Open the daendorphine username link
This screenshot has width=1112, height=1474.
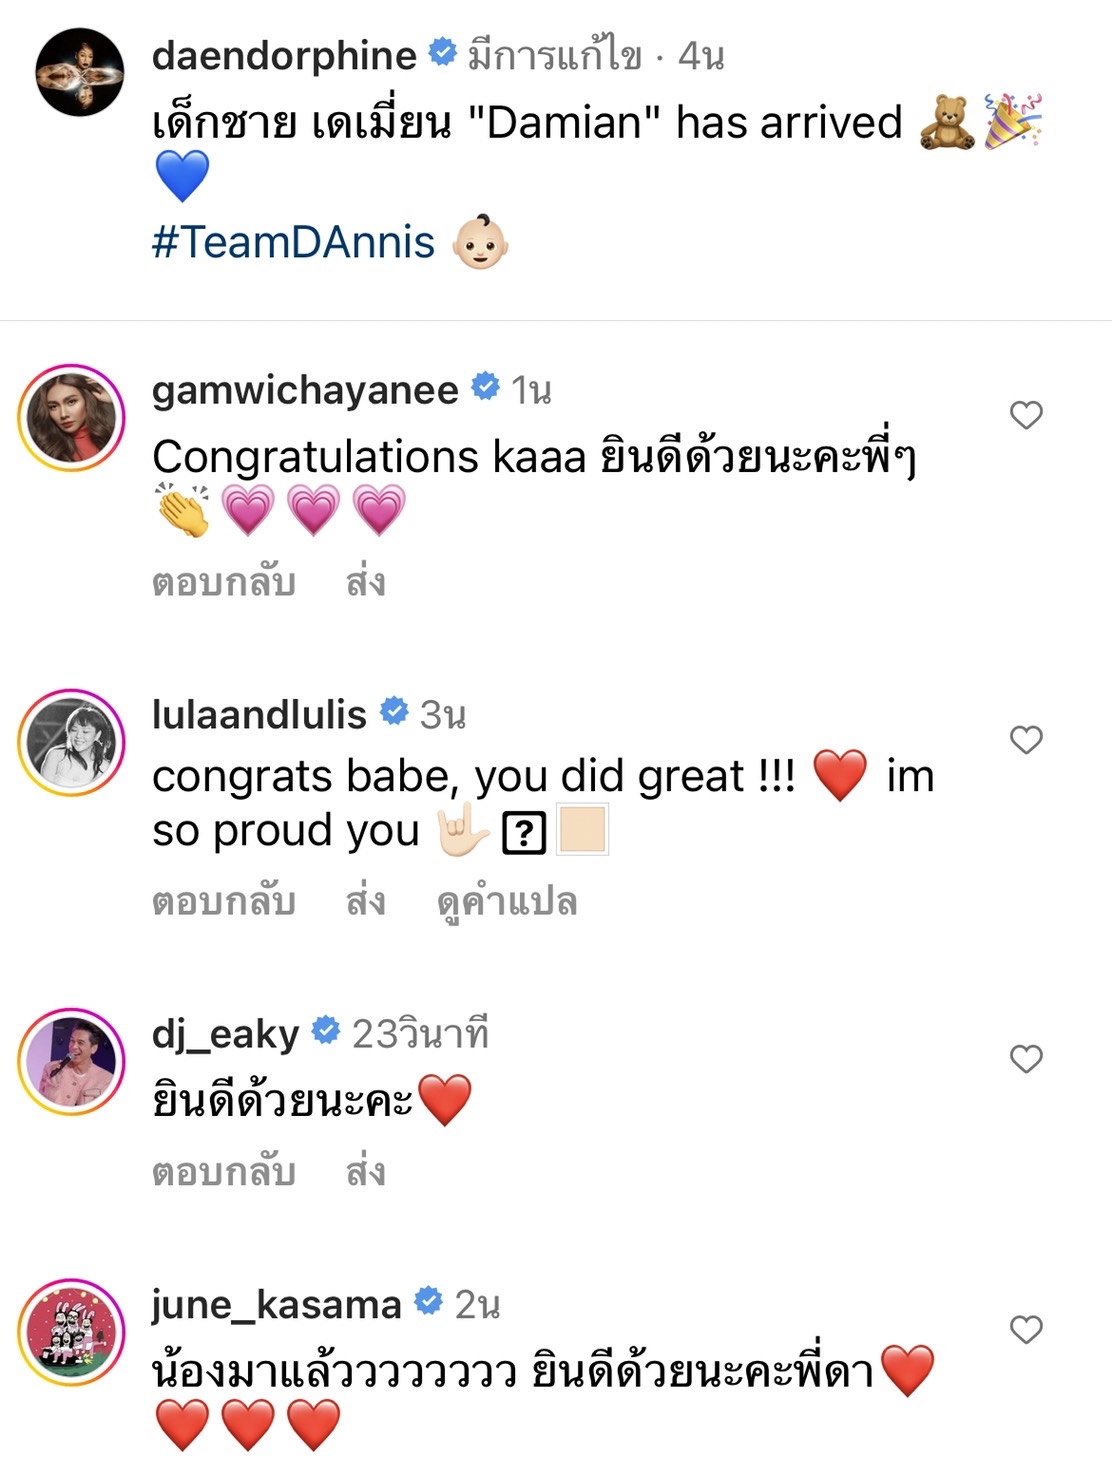pyautogui.click(x=285, y=58)
